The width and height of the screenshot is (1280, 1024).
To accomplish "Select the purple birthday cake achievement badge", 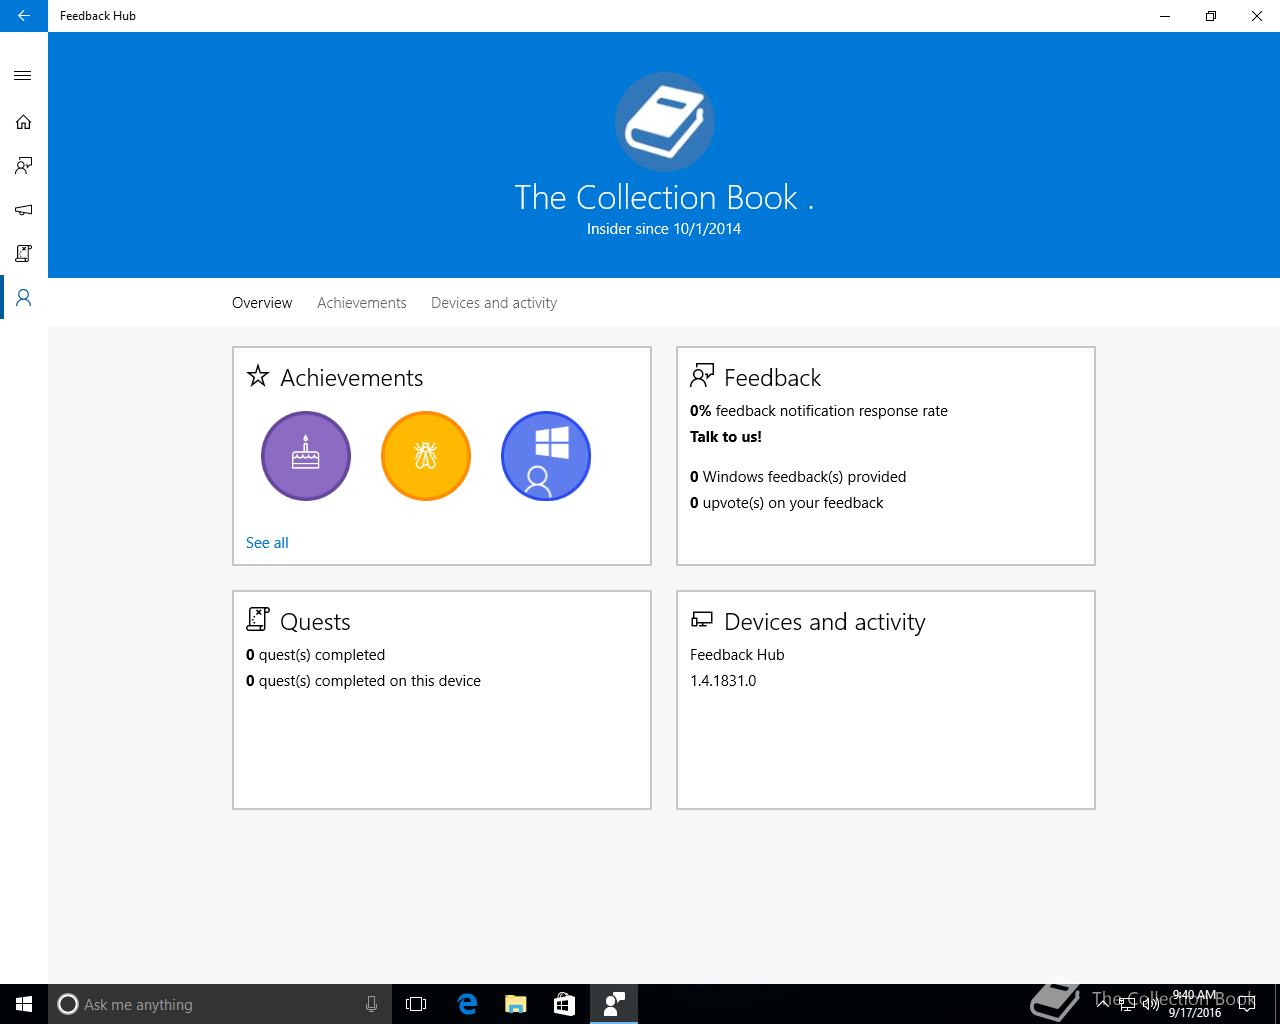I will (x=306, y=456).
